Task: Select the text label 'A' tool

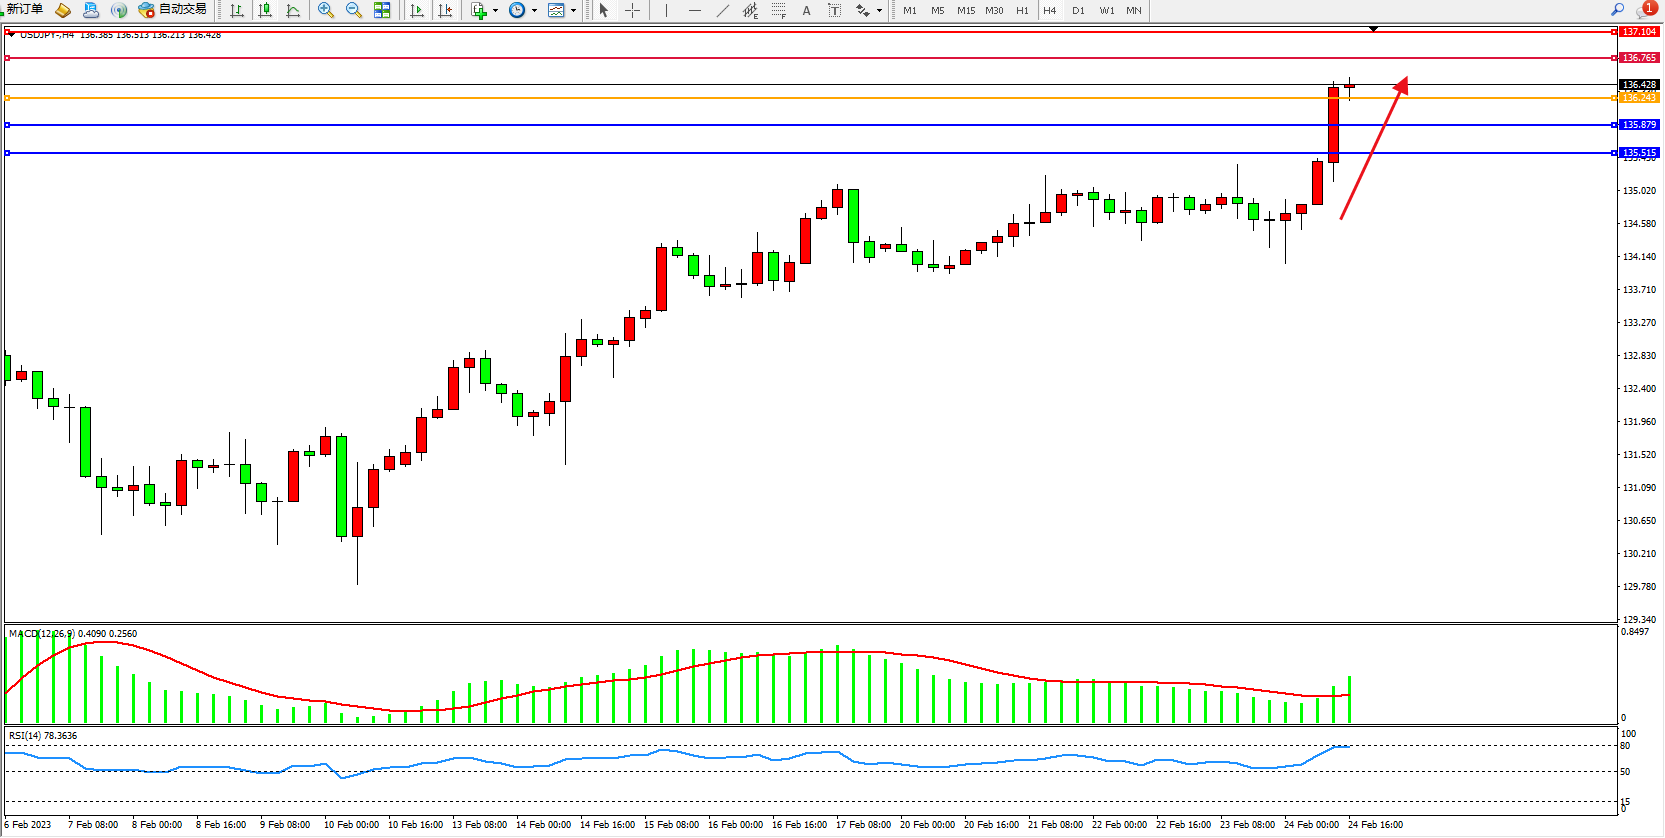Action: [807, 10]
